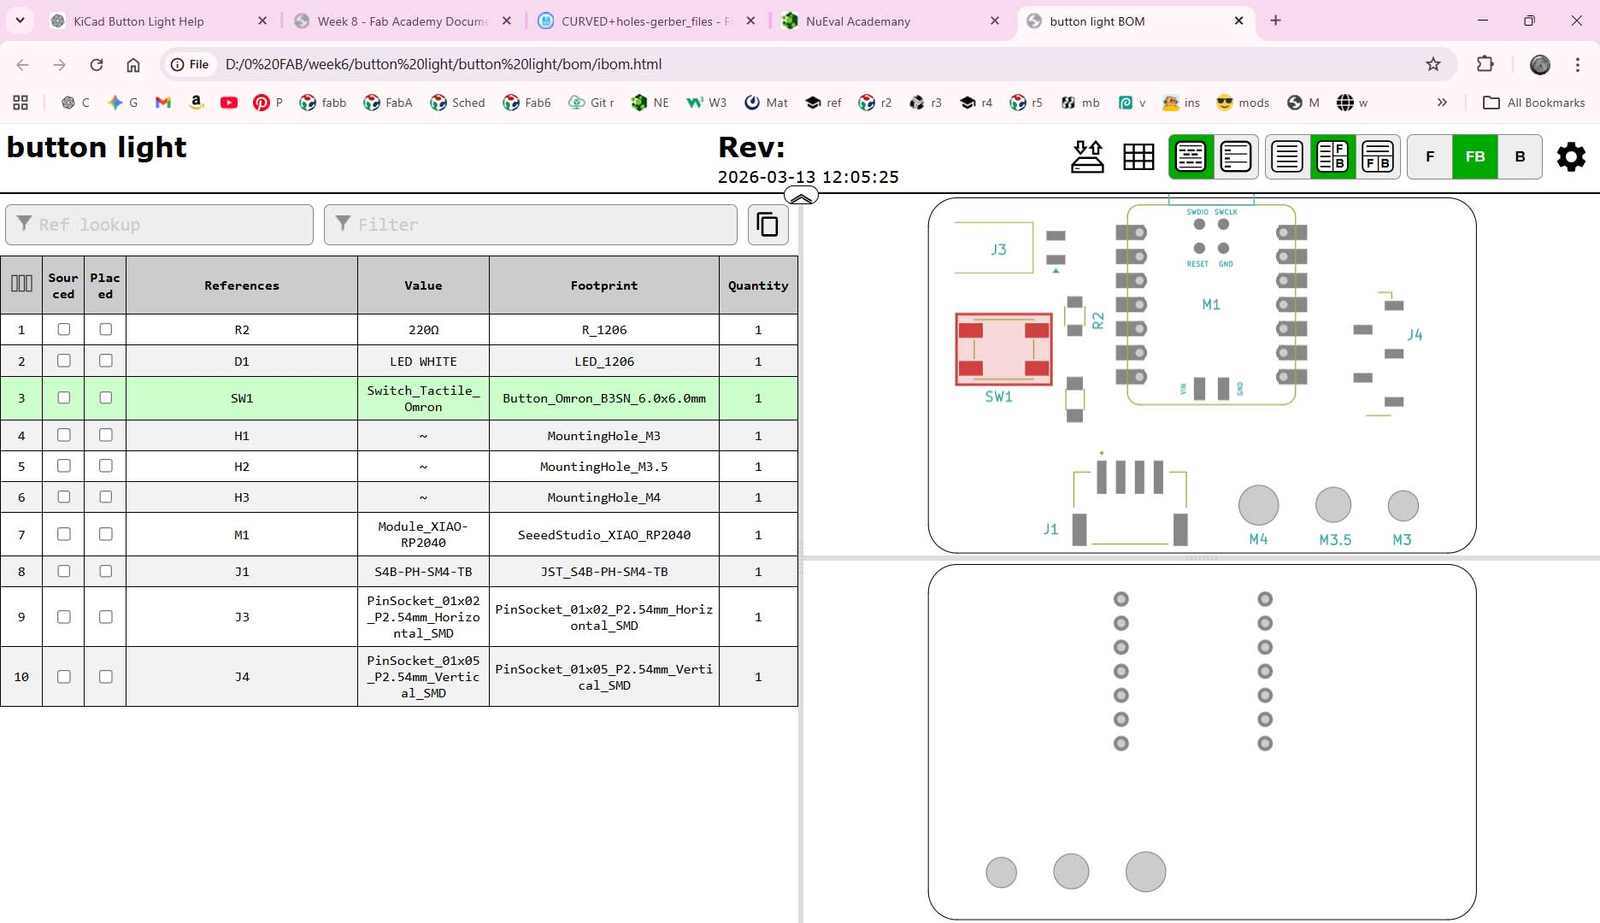The width and height of the screenshot is (1600, 923).
Task: Select the SW1 row in BOM table
Action: point(399,398)
